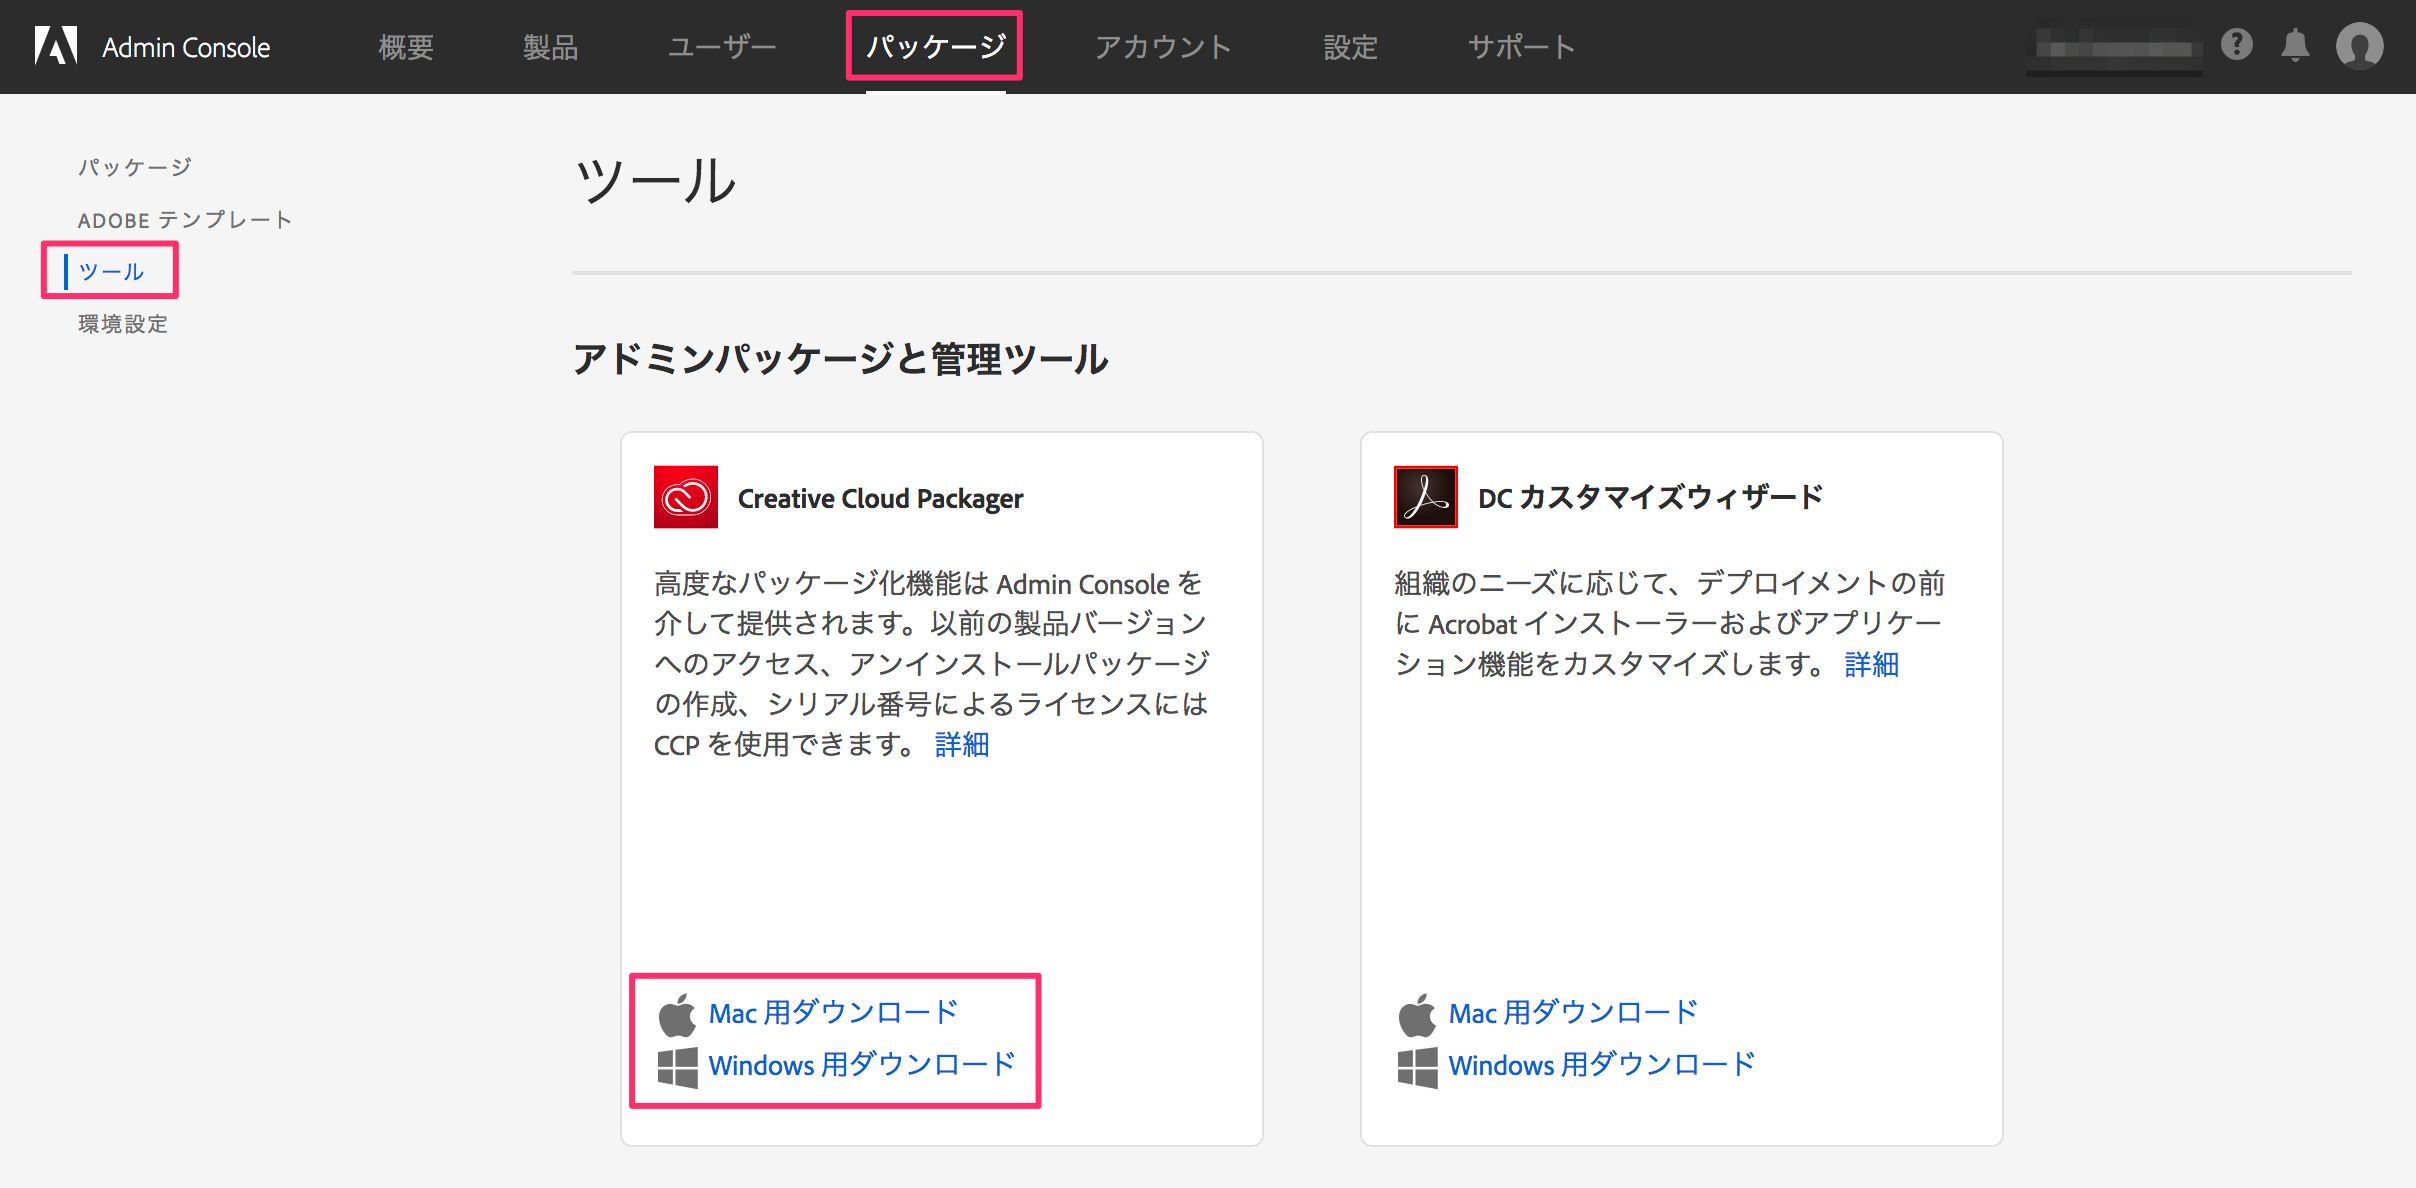
Task: Go to the ユーザー tab
Action: (x=722, y=47)
